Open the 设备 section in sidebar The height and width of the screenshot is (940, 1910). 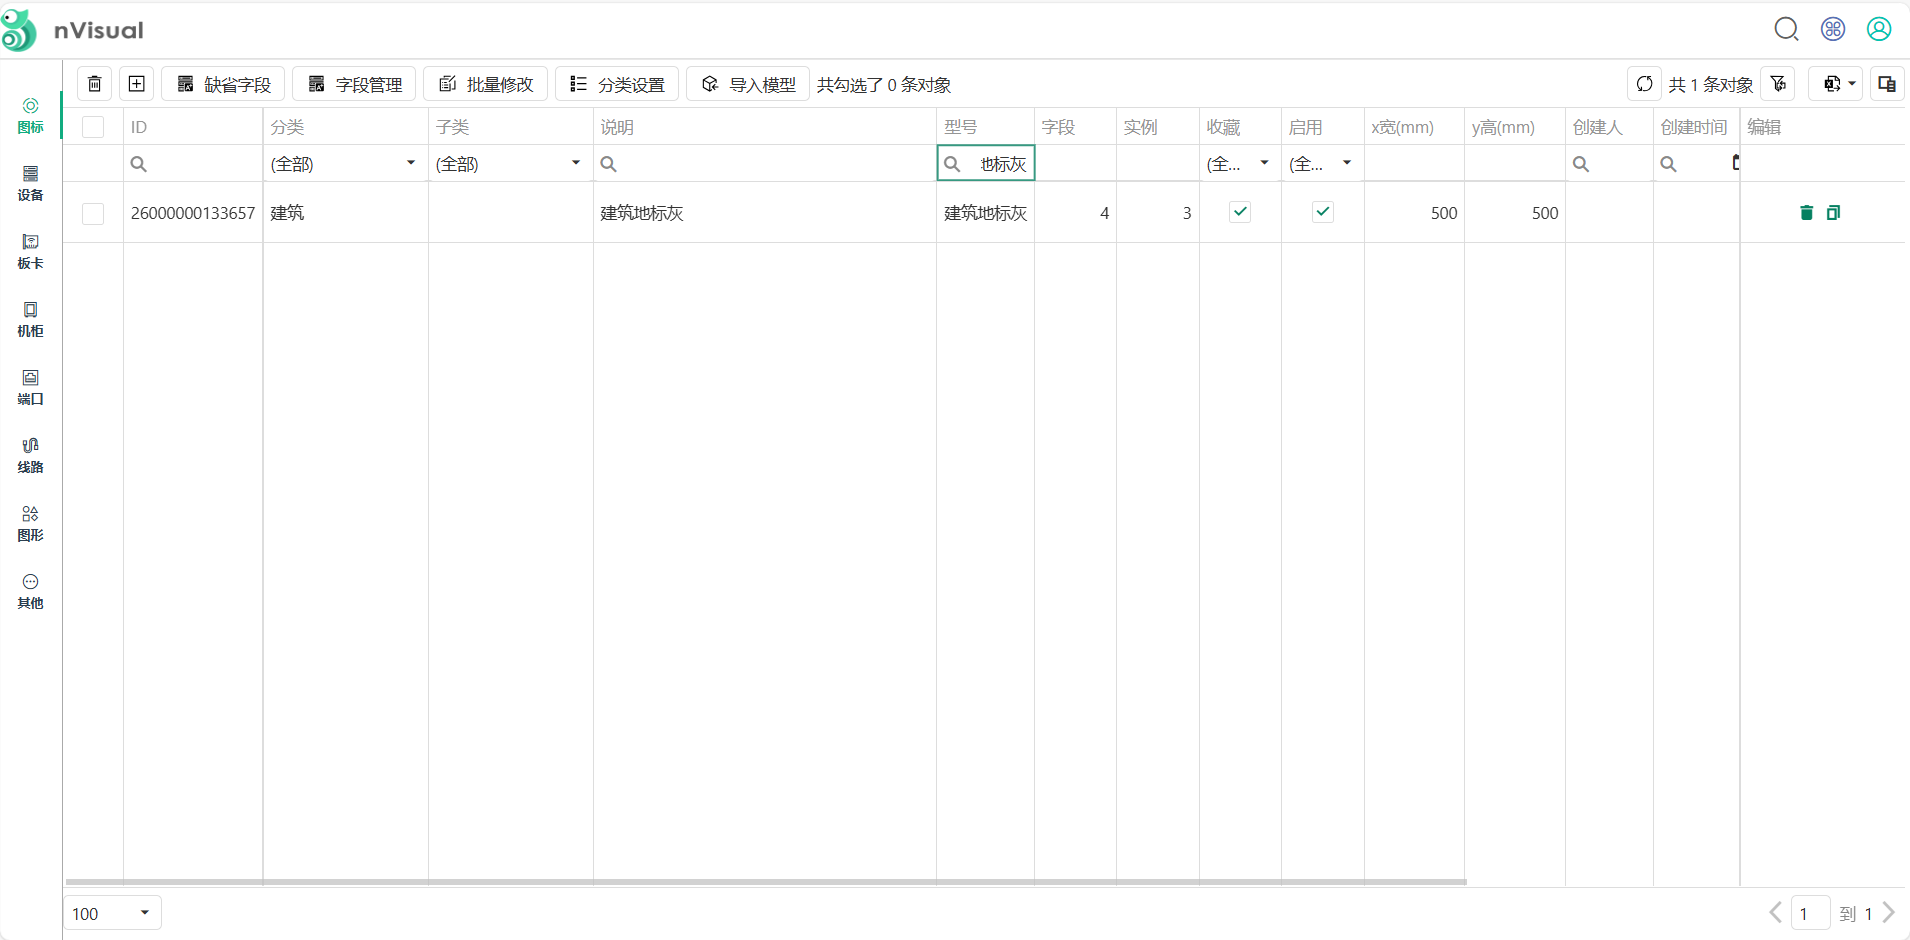point(31,184)
